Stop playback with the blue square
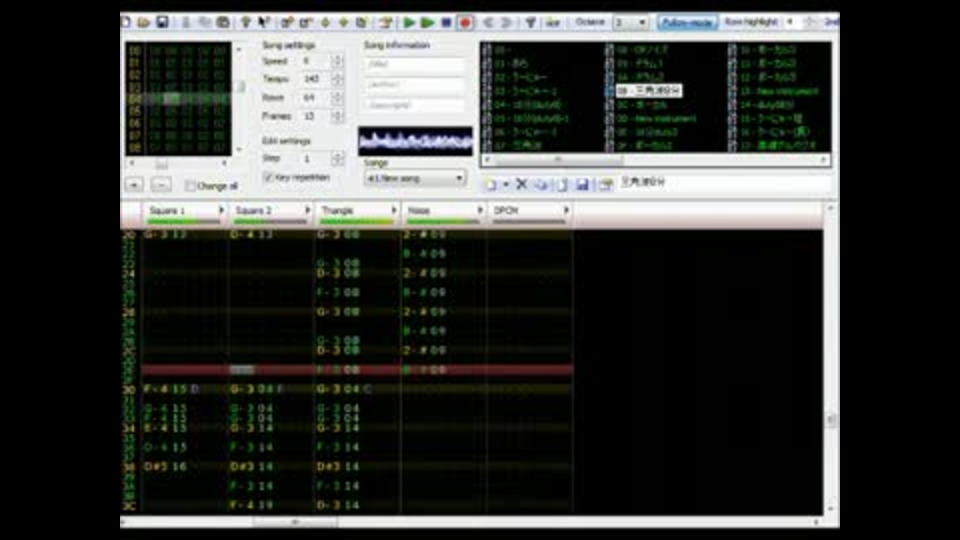Screen dimensions: 960x540 coord(446,23)
